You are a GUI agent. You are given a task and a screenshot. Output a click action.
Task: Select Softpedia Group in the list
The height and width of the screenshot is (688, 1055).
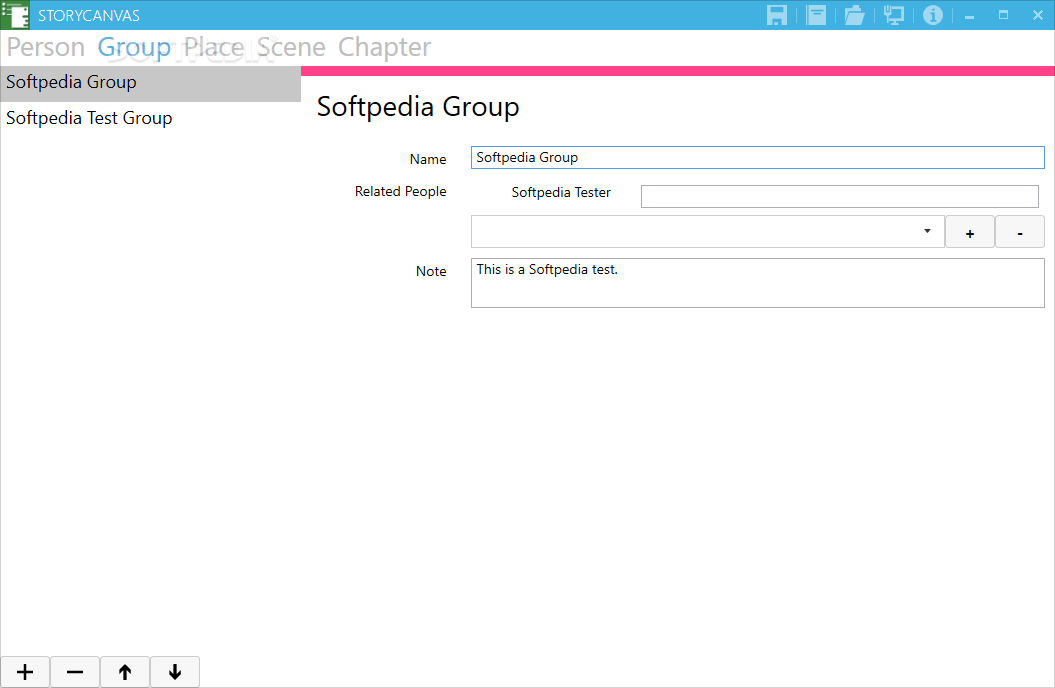(151, 83)
